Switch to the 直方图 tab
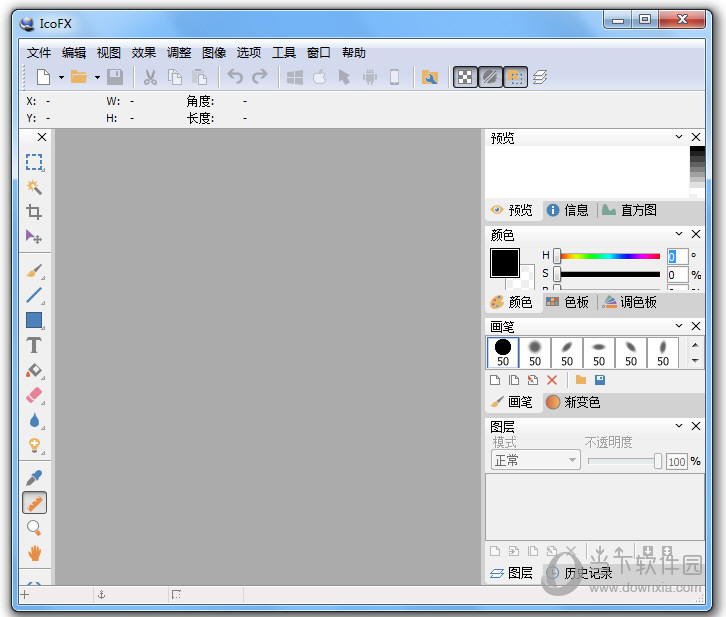This screenshot has height=617, width=726. [x=630, y=210]
